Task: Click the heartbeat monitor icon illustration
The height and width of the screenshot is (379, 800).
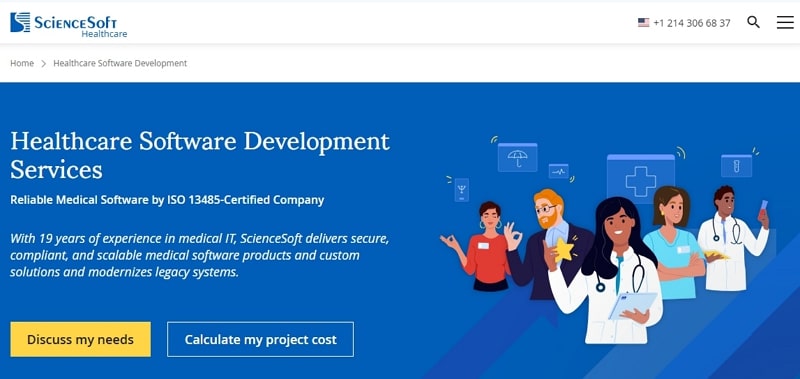Action: pyautogui.click(x=559, y=171)
